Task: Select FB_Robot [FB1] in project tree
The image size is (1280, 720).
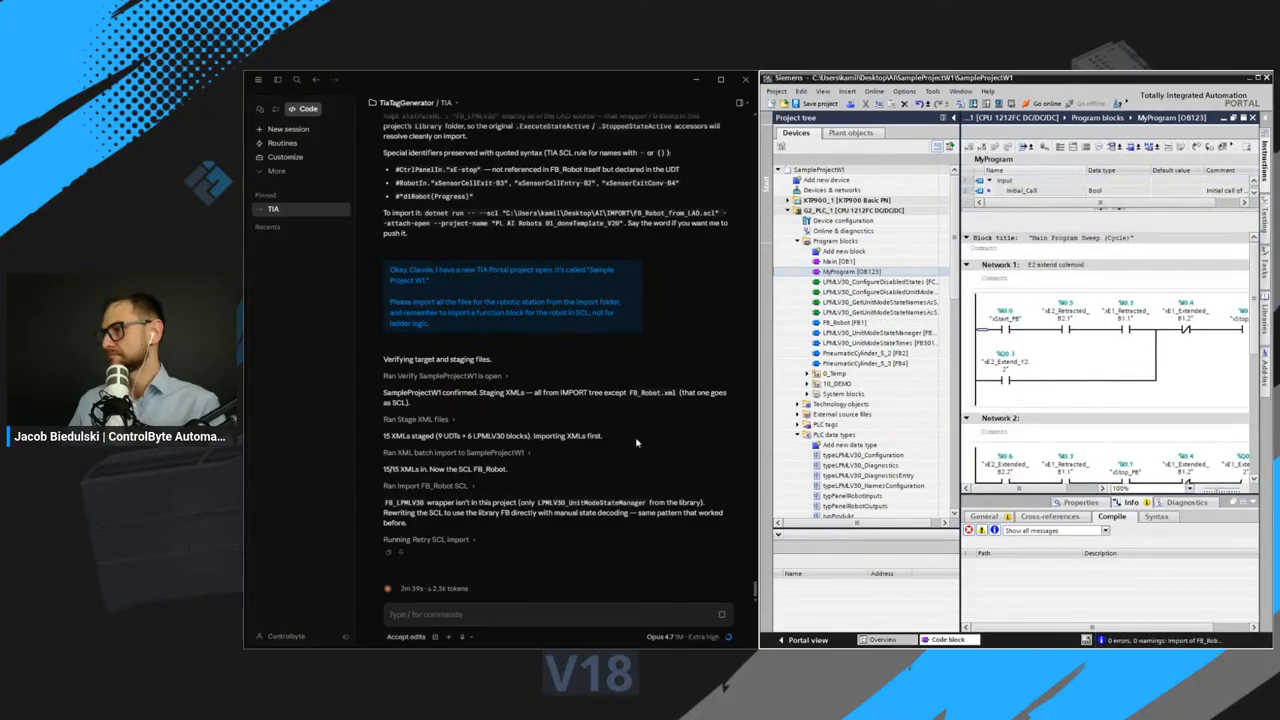Action: (x=844, y=323)
